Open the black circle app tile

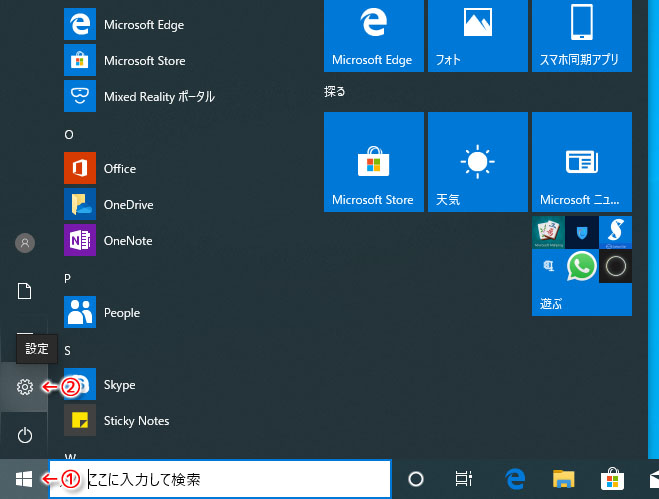coord(615,266)
